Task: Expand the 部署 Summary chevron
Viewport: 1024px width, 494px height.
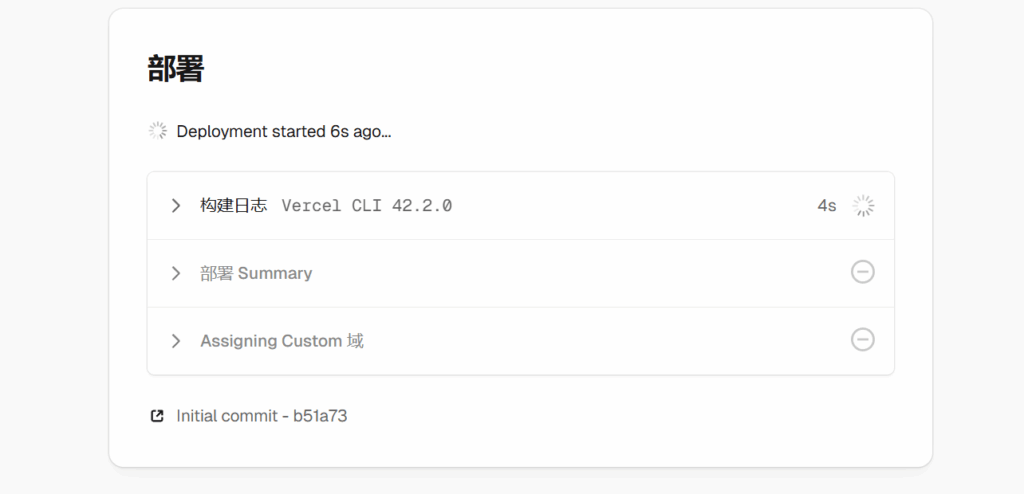Action: (x=176, y=273)
